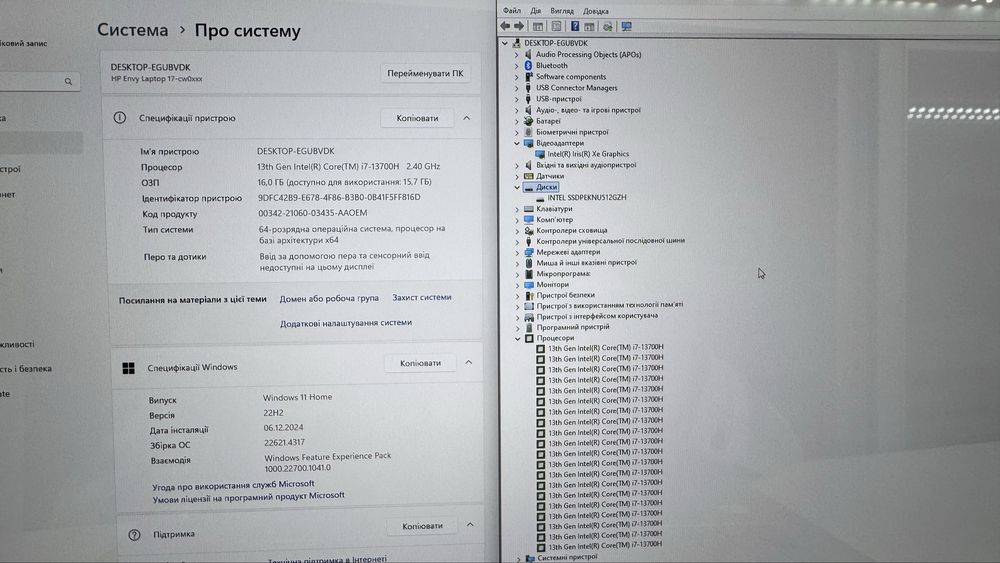Click the OS build value 22621.4317
Screen dimensions: 1000x563
coord(284,442)
